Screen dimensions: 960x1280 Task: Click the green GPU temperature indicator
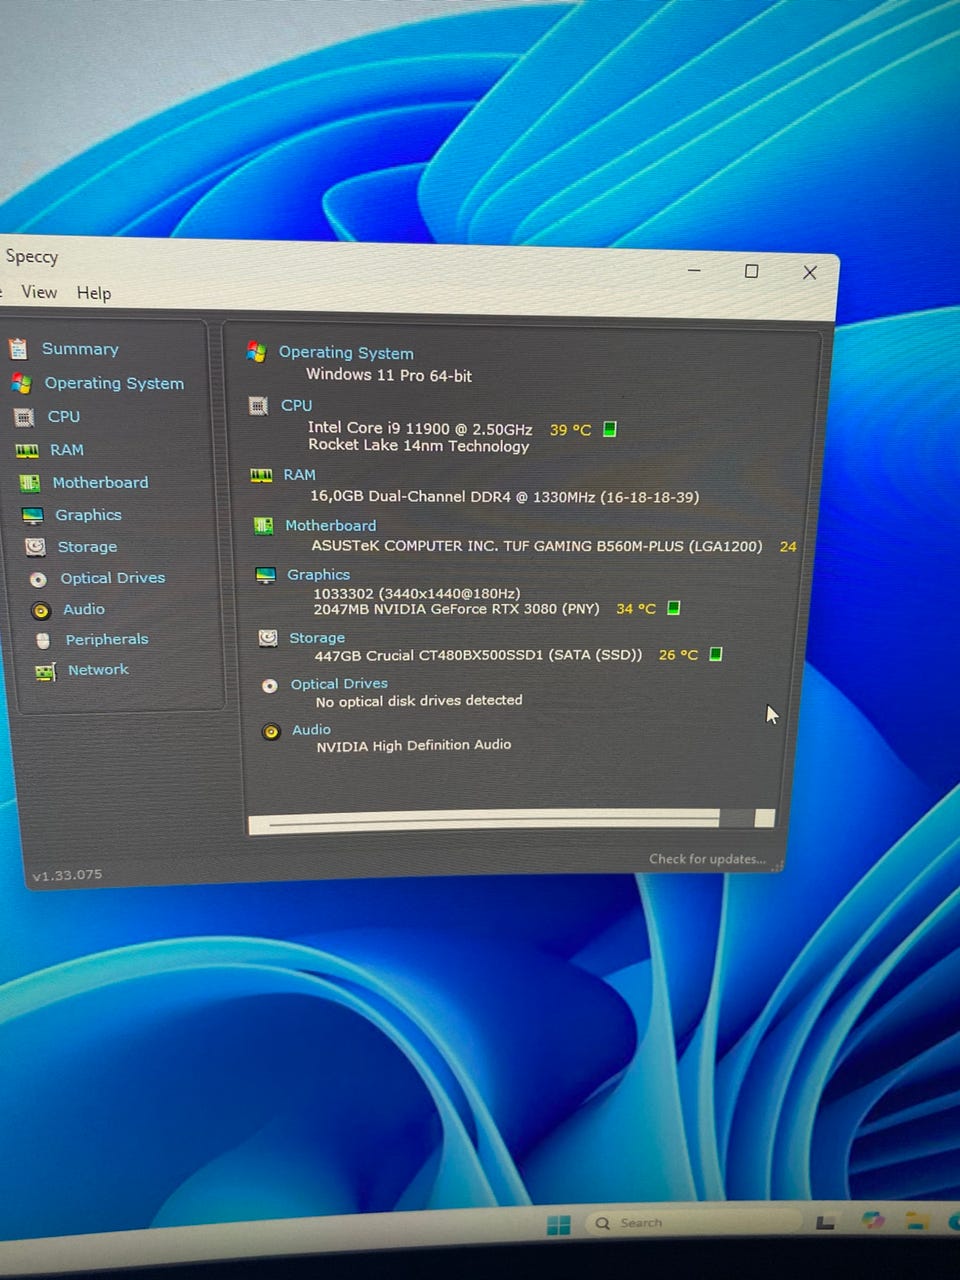coord(673,608)
